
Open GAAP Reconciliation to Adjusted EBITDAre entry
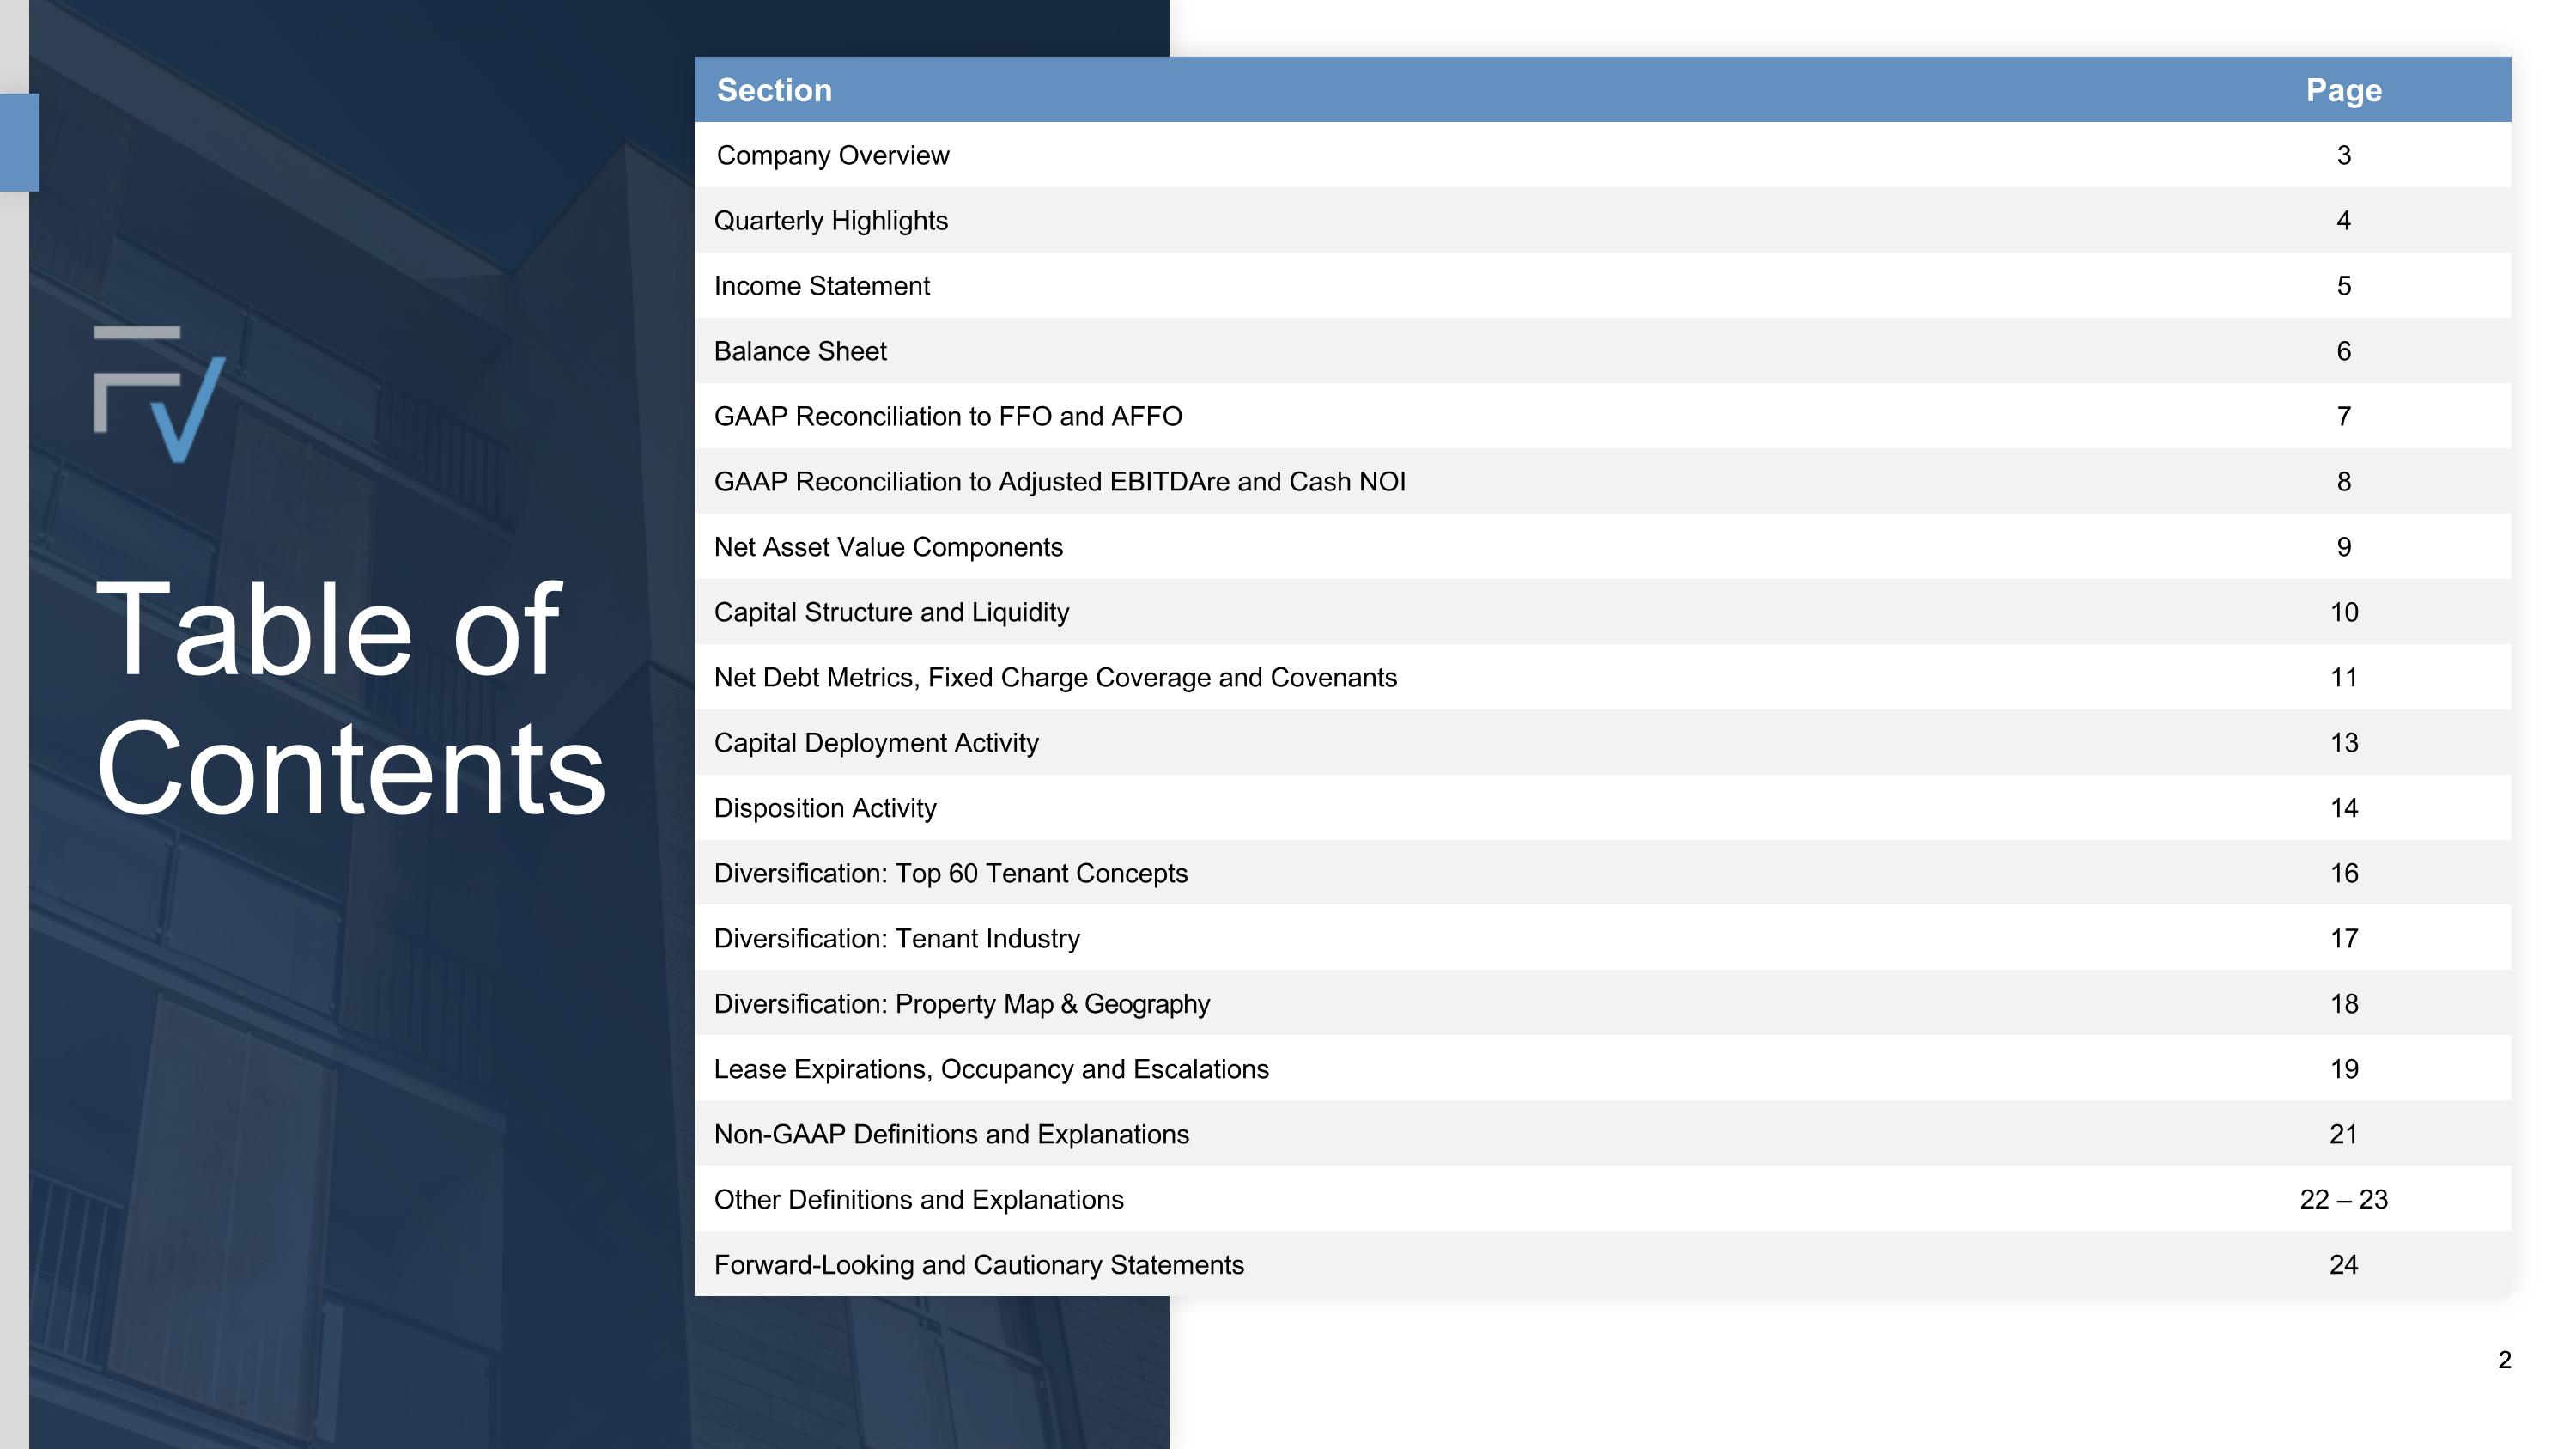(1059, 482)
